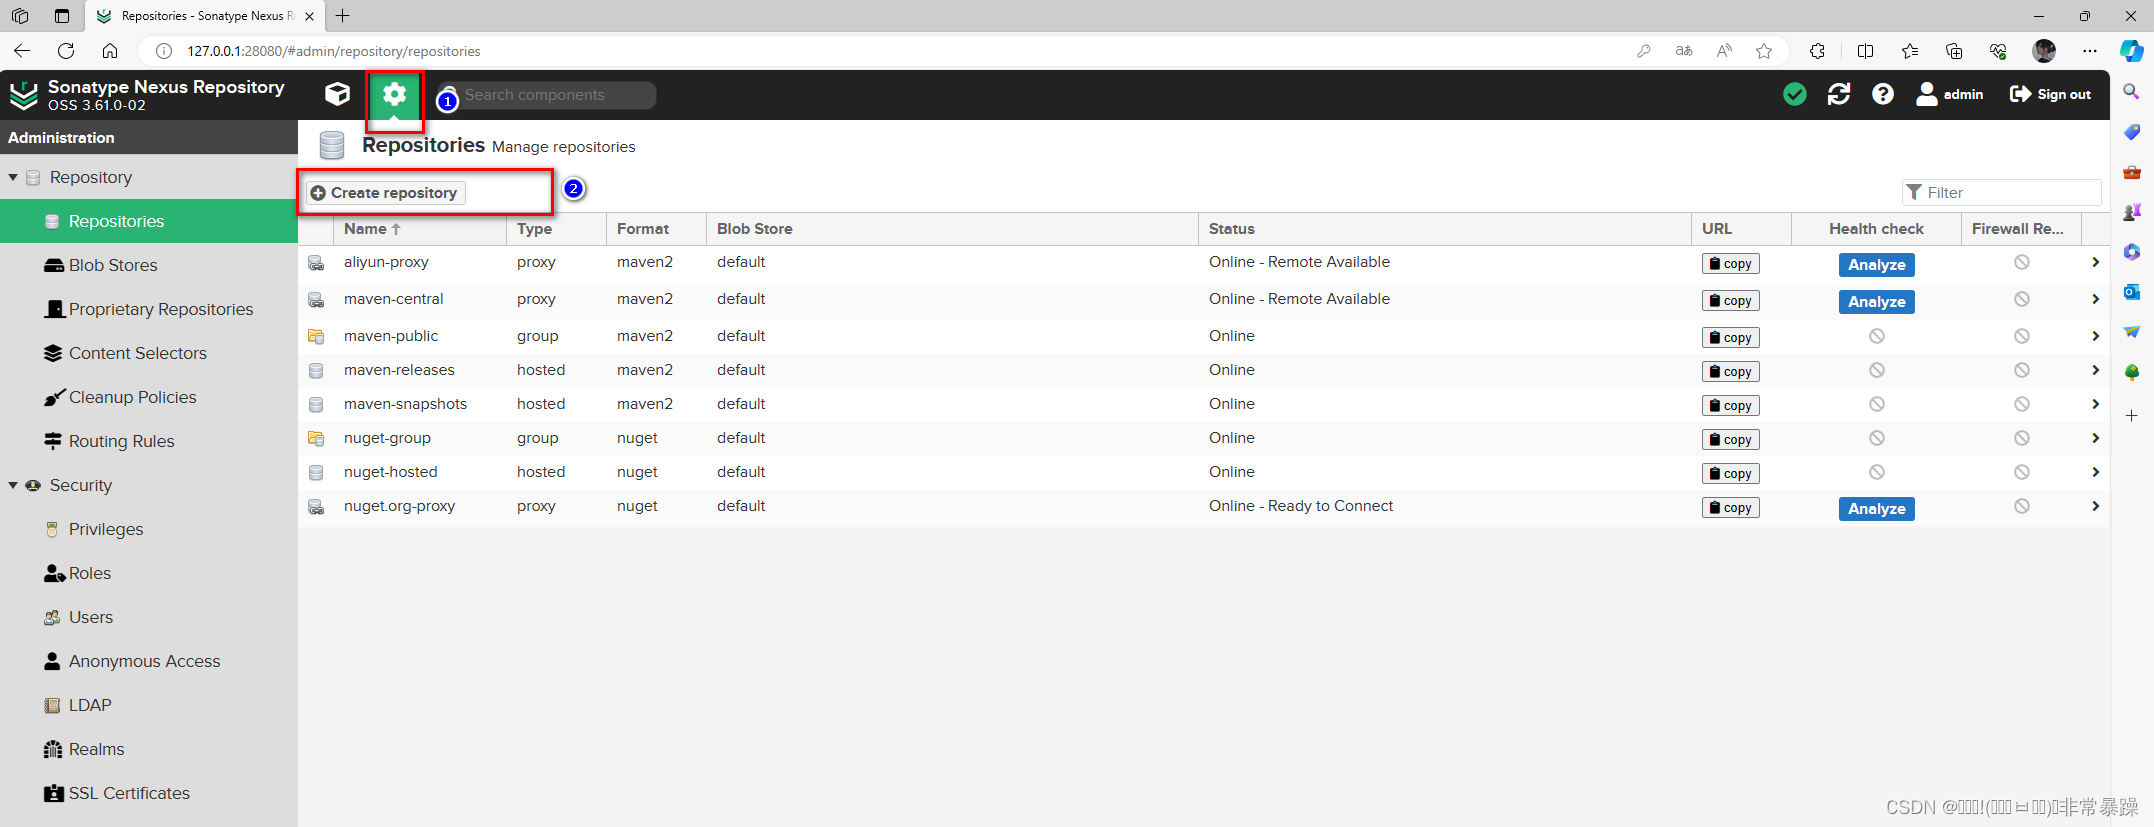
Task: Click the green system status check icon
Action: [x=1795, y=94]
